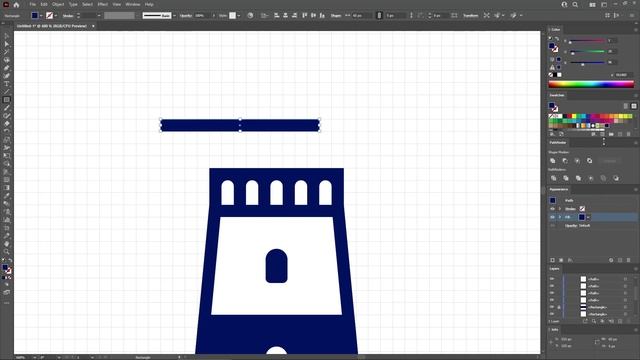Open the Swatches panel tab
640x360 pixels.
[x=557, y=95]
